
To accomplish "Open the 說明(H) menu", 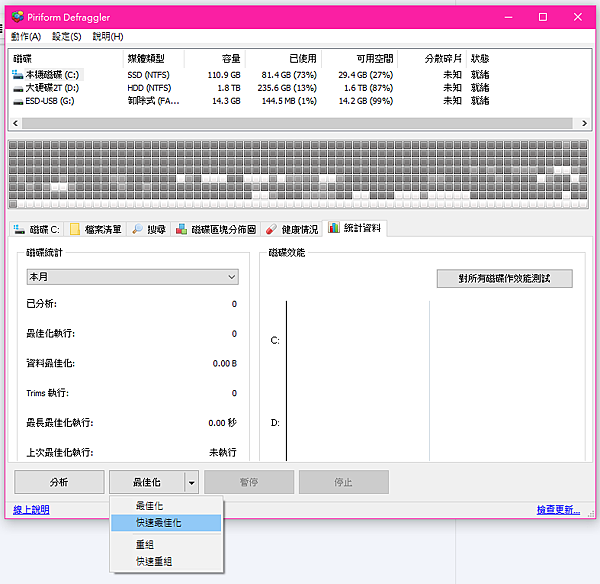I will [108, 37].
